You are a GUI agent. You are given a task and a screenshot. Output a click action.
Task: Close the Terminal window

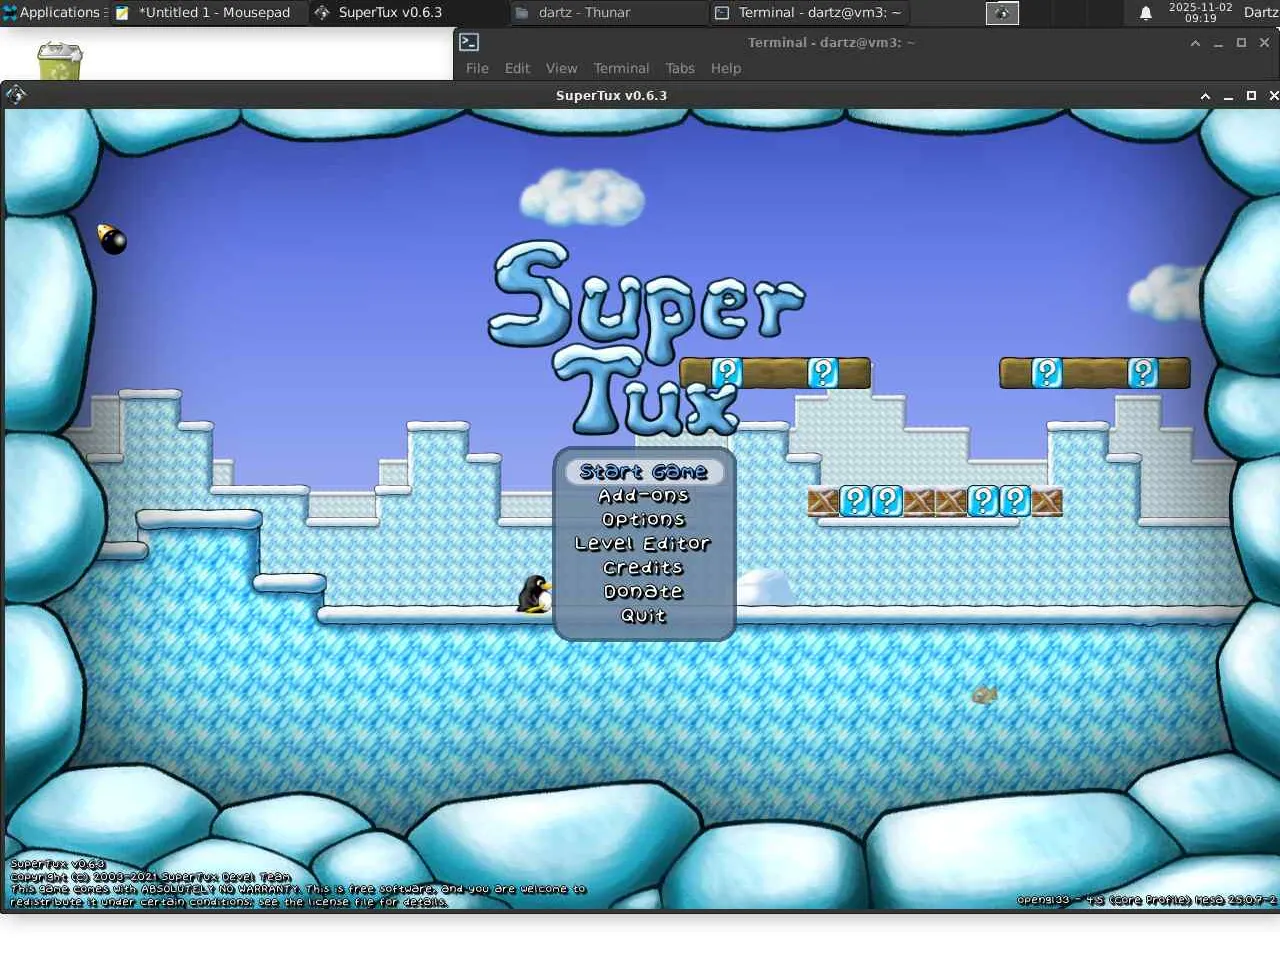click(x=1264, y=43)
